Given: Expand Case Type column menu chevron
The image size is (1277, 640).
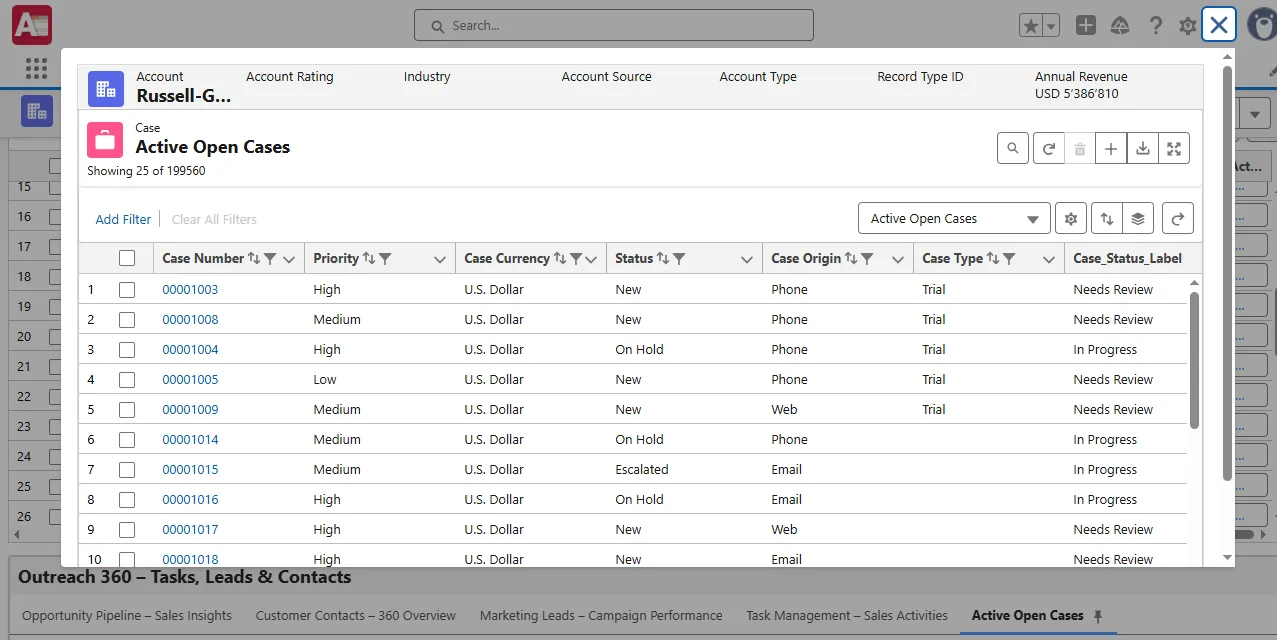Looking at the screenshot, I should pyautogui.click(x=1048, y=259).
